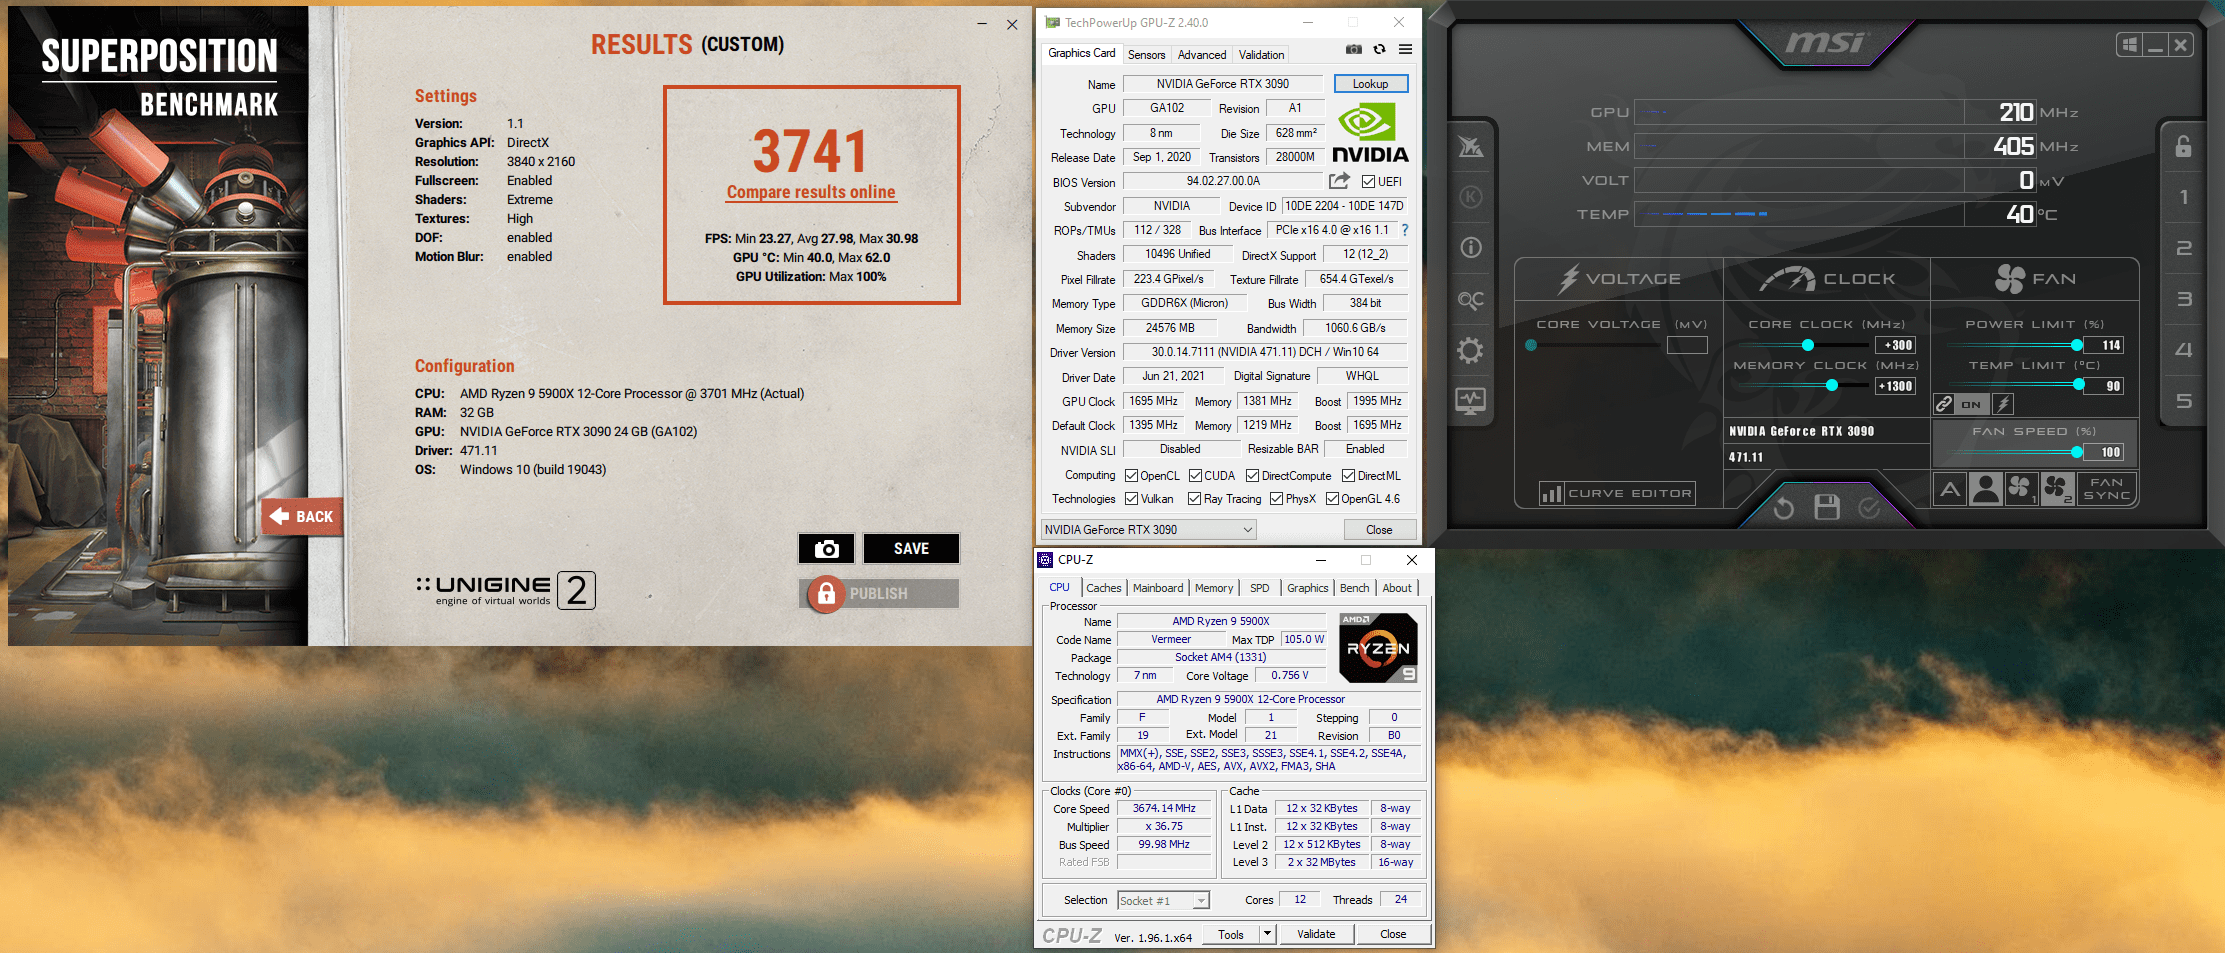Select Afterburner profile slot 1
This screenshot has width=2225, height=953.
2184,197
